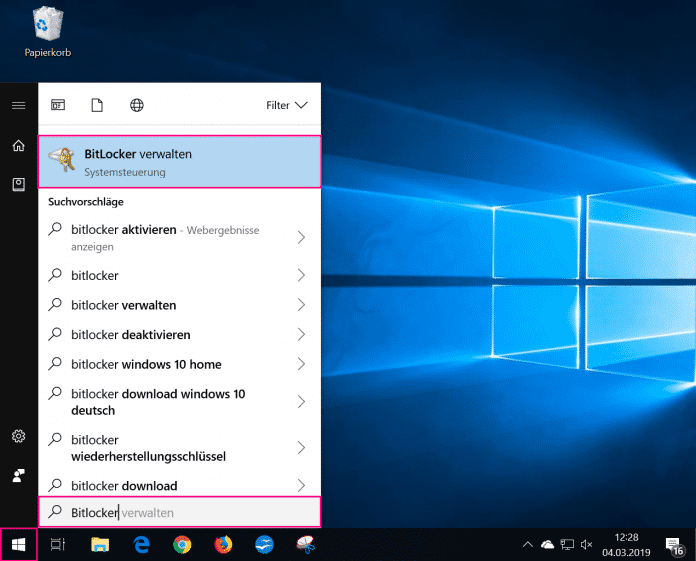Select 'bitlocker verwalten' suggestion
696x561 pixels.
[x=124, y=305]
